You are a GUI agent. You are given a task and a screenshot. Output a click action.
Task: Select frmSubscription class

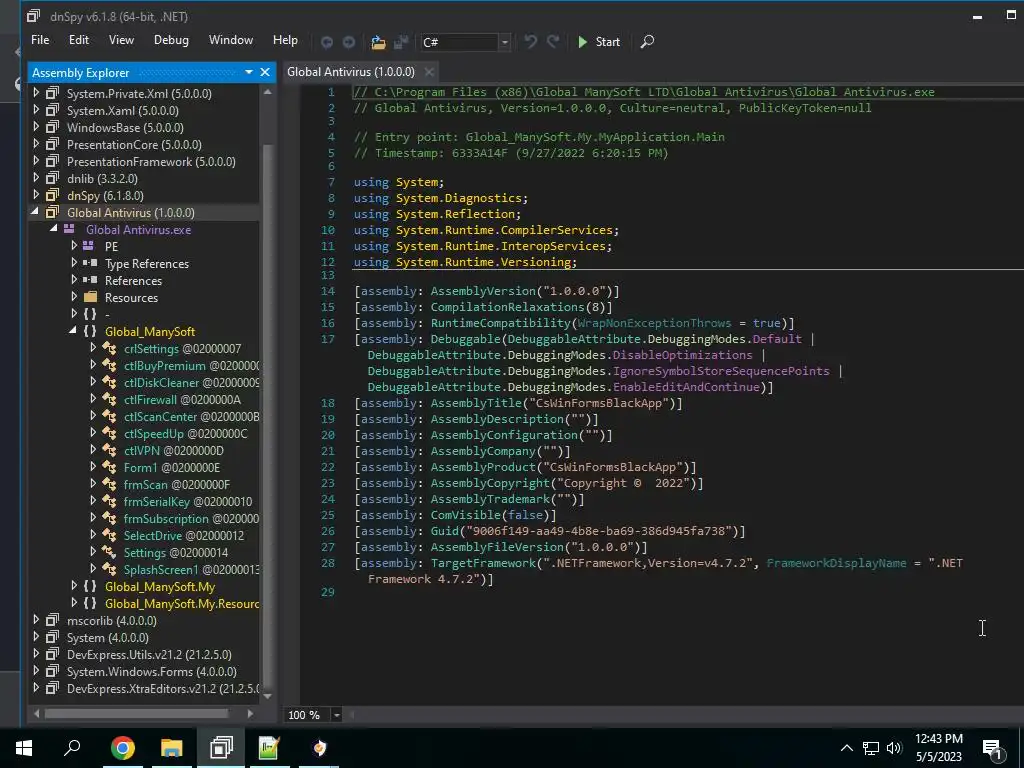click(x=191, y=519)
